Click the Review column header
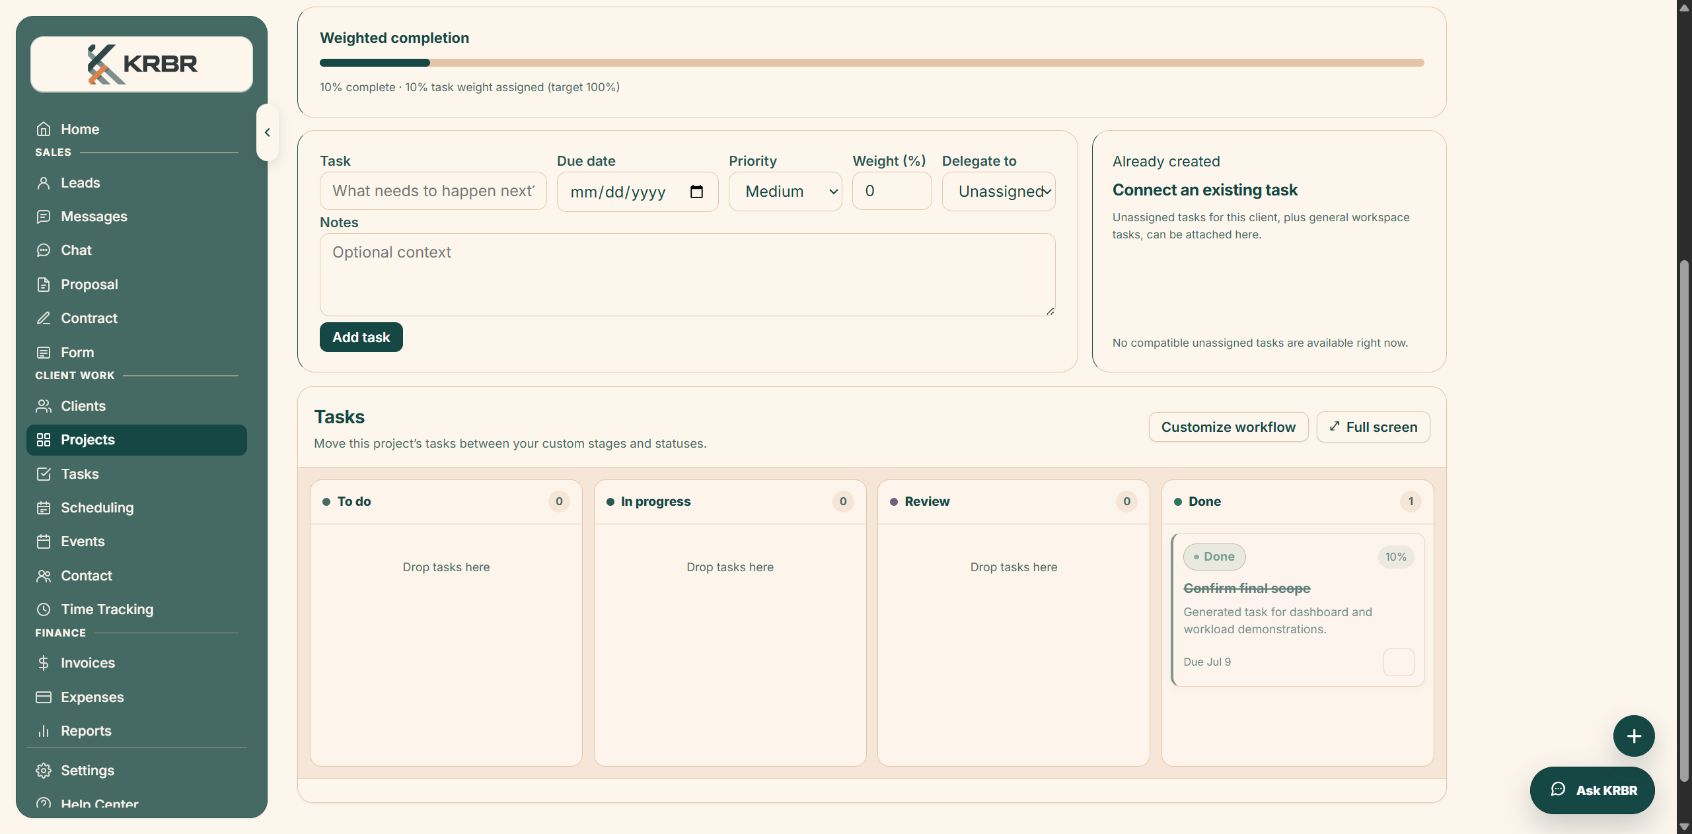1692x834 pixels. point(1014,502)
